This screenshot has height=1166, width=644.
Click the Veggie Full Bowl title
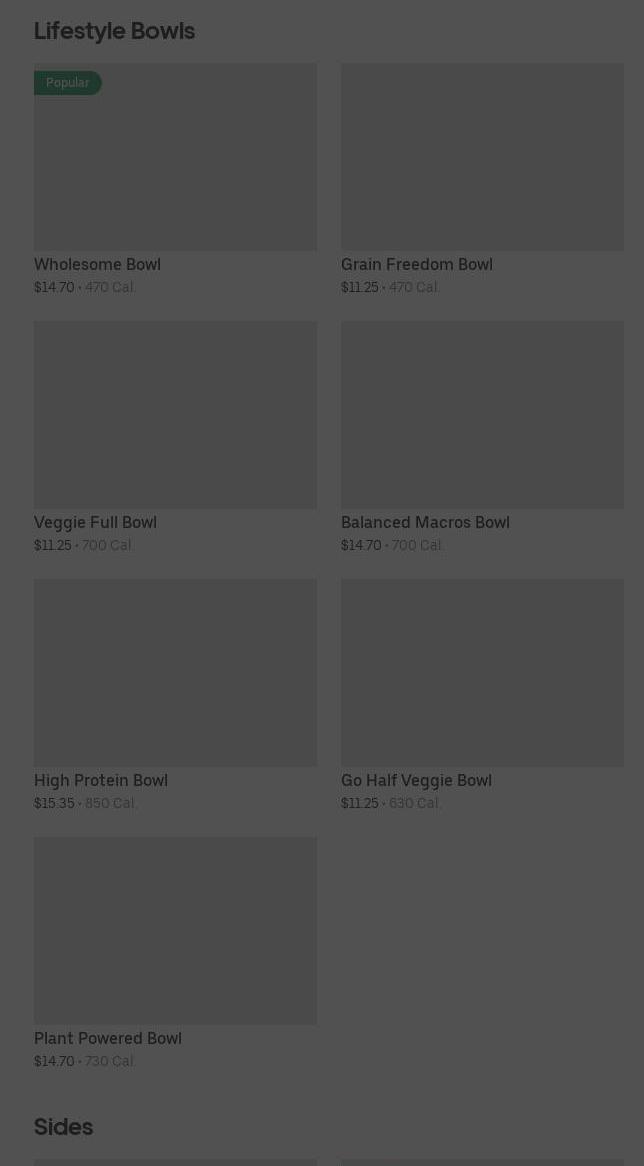coord(95,523)
